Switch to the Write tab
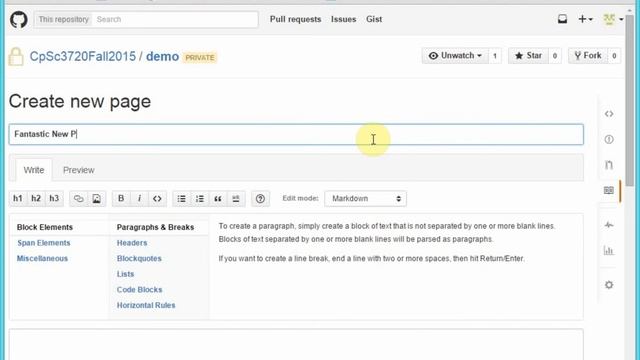The image size is (640, 360). pyautogui.click(x=34, y=170)
